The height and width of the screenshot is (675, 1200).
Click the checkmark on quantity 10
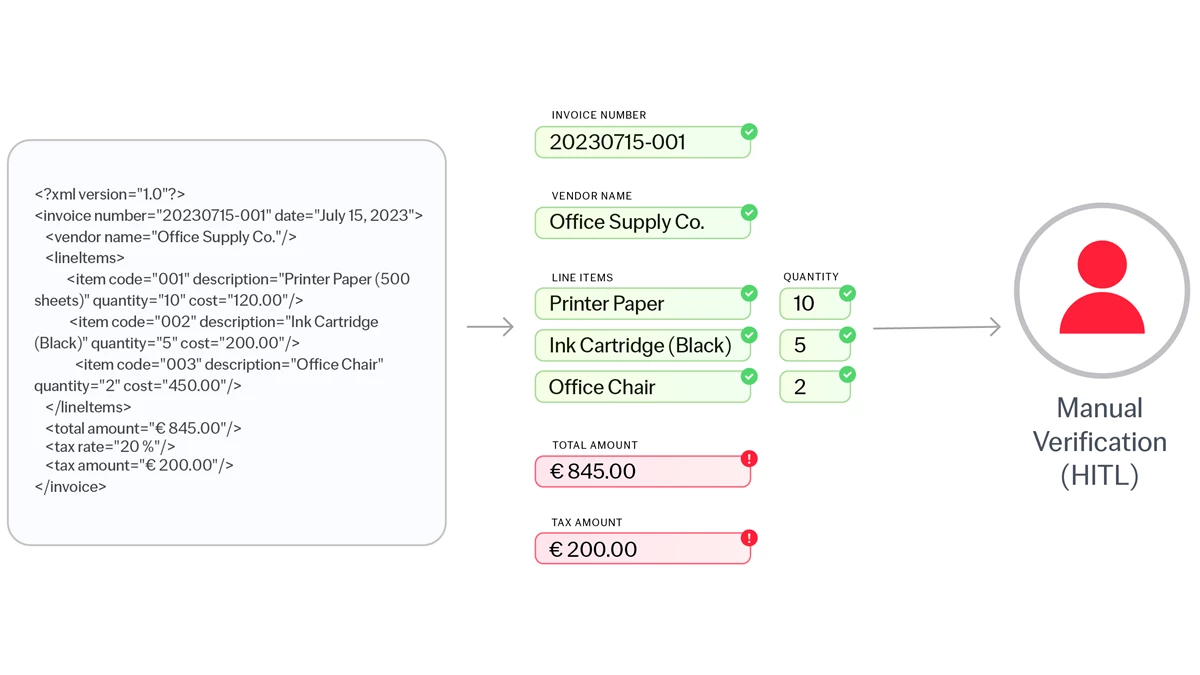[x=847, y=294]
